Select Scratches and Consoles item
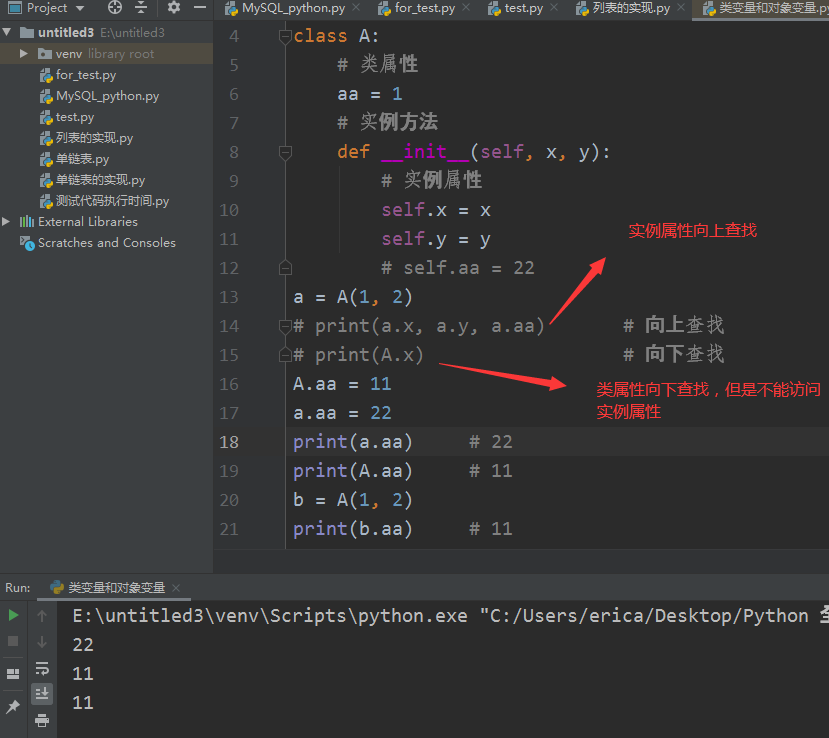 (x=107, y=243)
